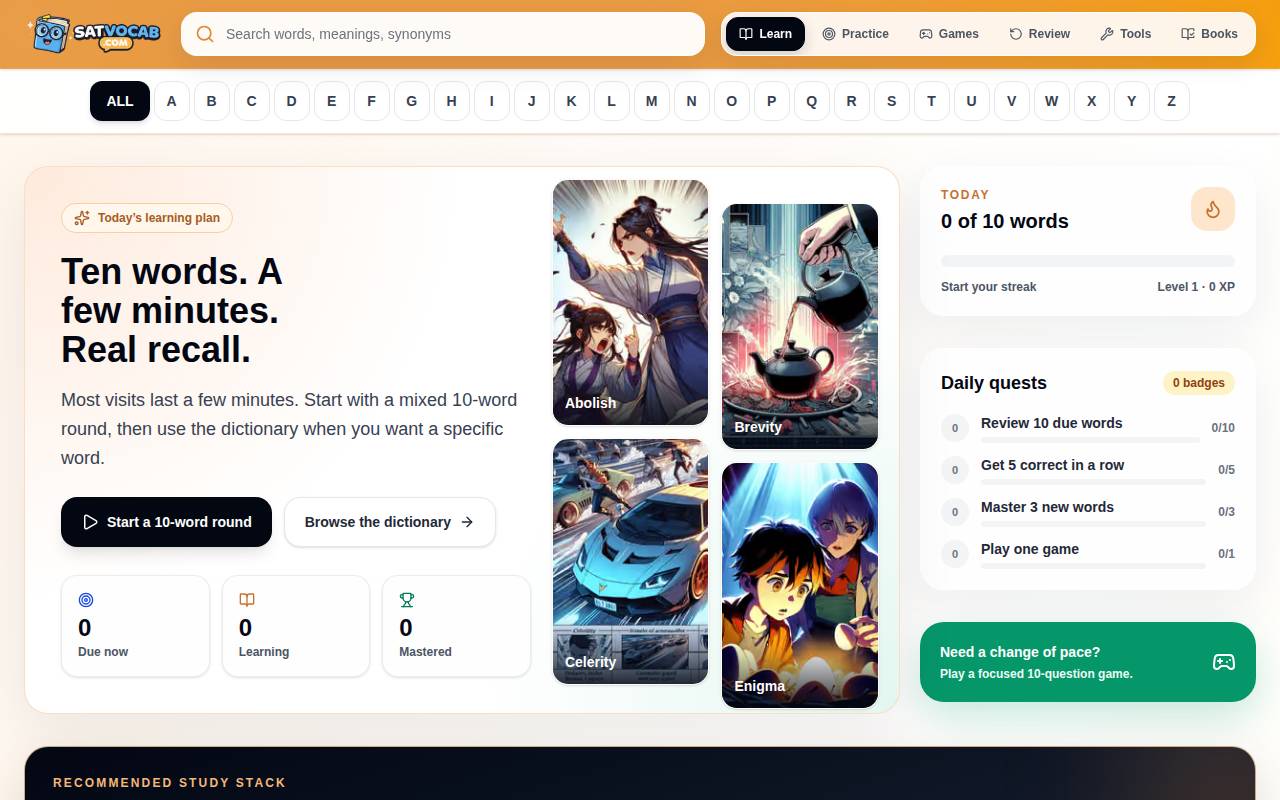Image resolution: width=1280 pixels, height=800 pixels.
Task: Click the Master 3 new words quest
Action: pyautogui.click(x=1088, y=512)
